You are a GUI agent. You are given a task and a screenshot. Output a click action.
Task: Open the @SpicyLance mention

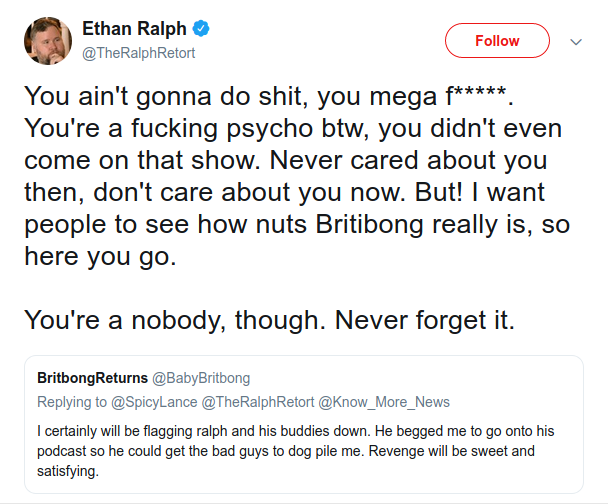(x=154, y=402)
